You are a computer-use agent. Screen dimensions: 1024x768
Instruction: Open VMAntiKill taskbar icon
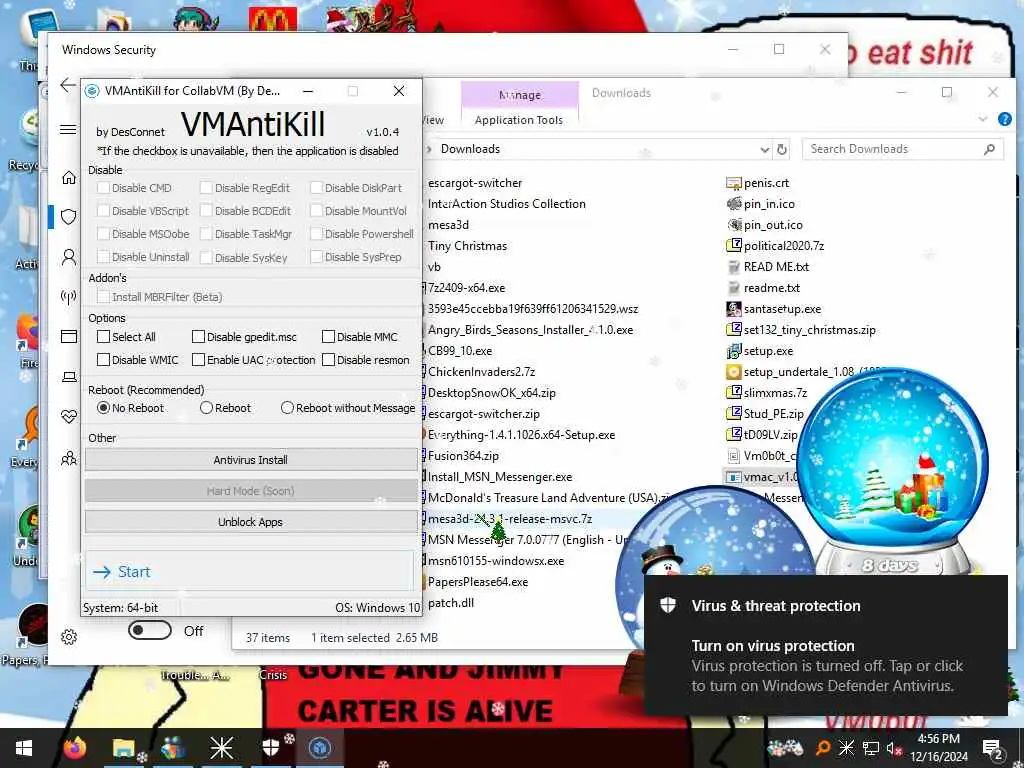coord(319,748)
